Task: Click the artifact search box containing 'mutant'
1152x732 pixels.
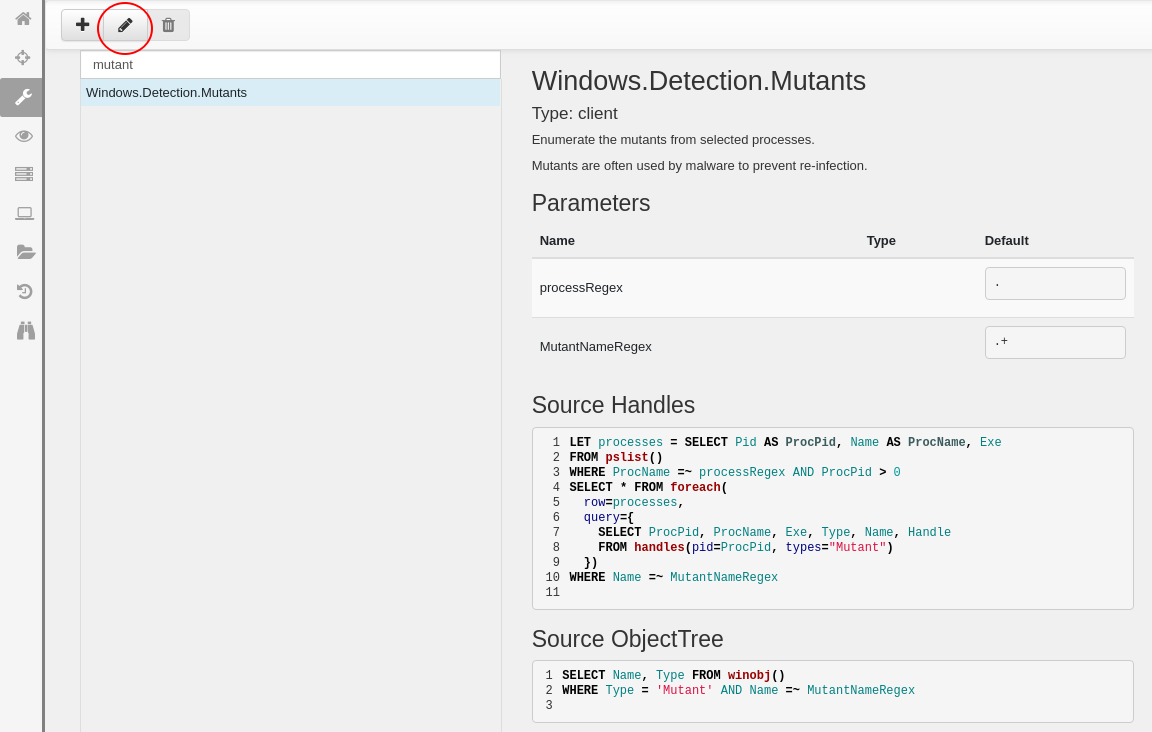Action: coord(290,65)
